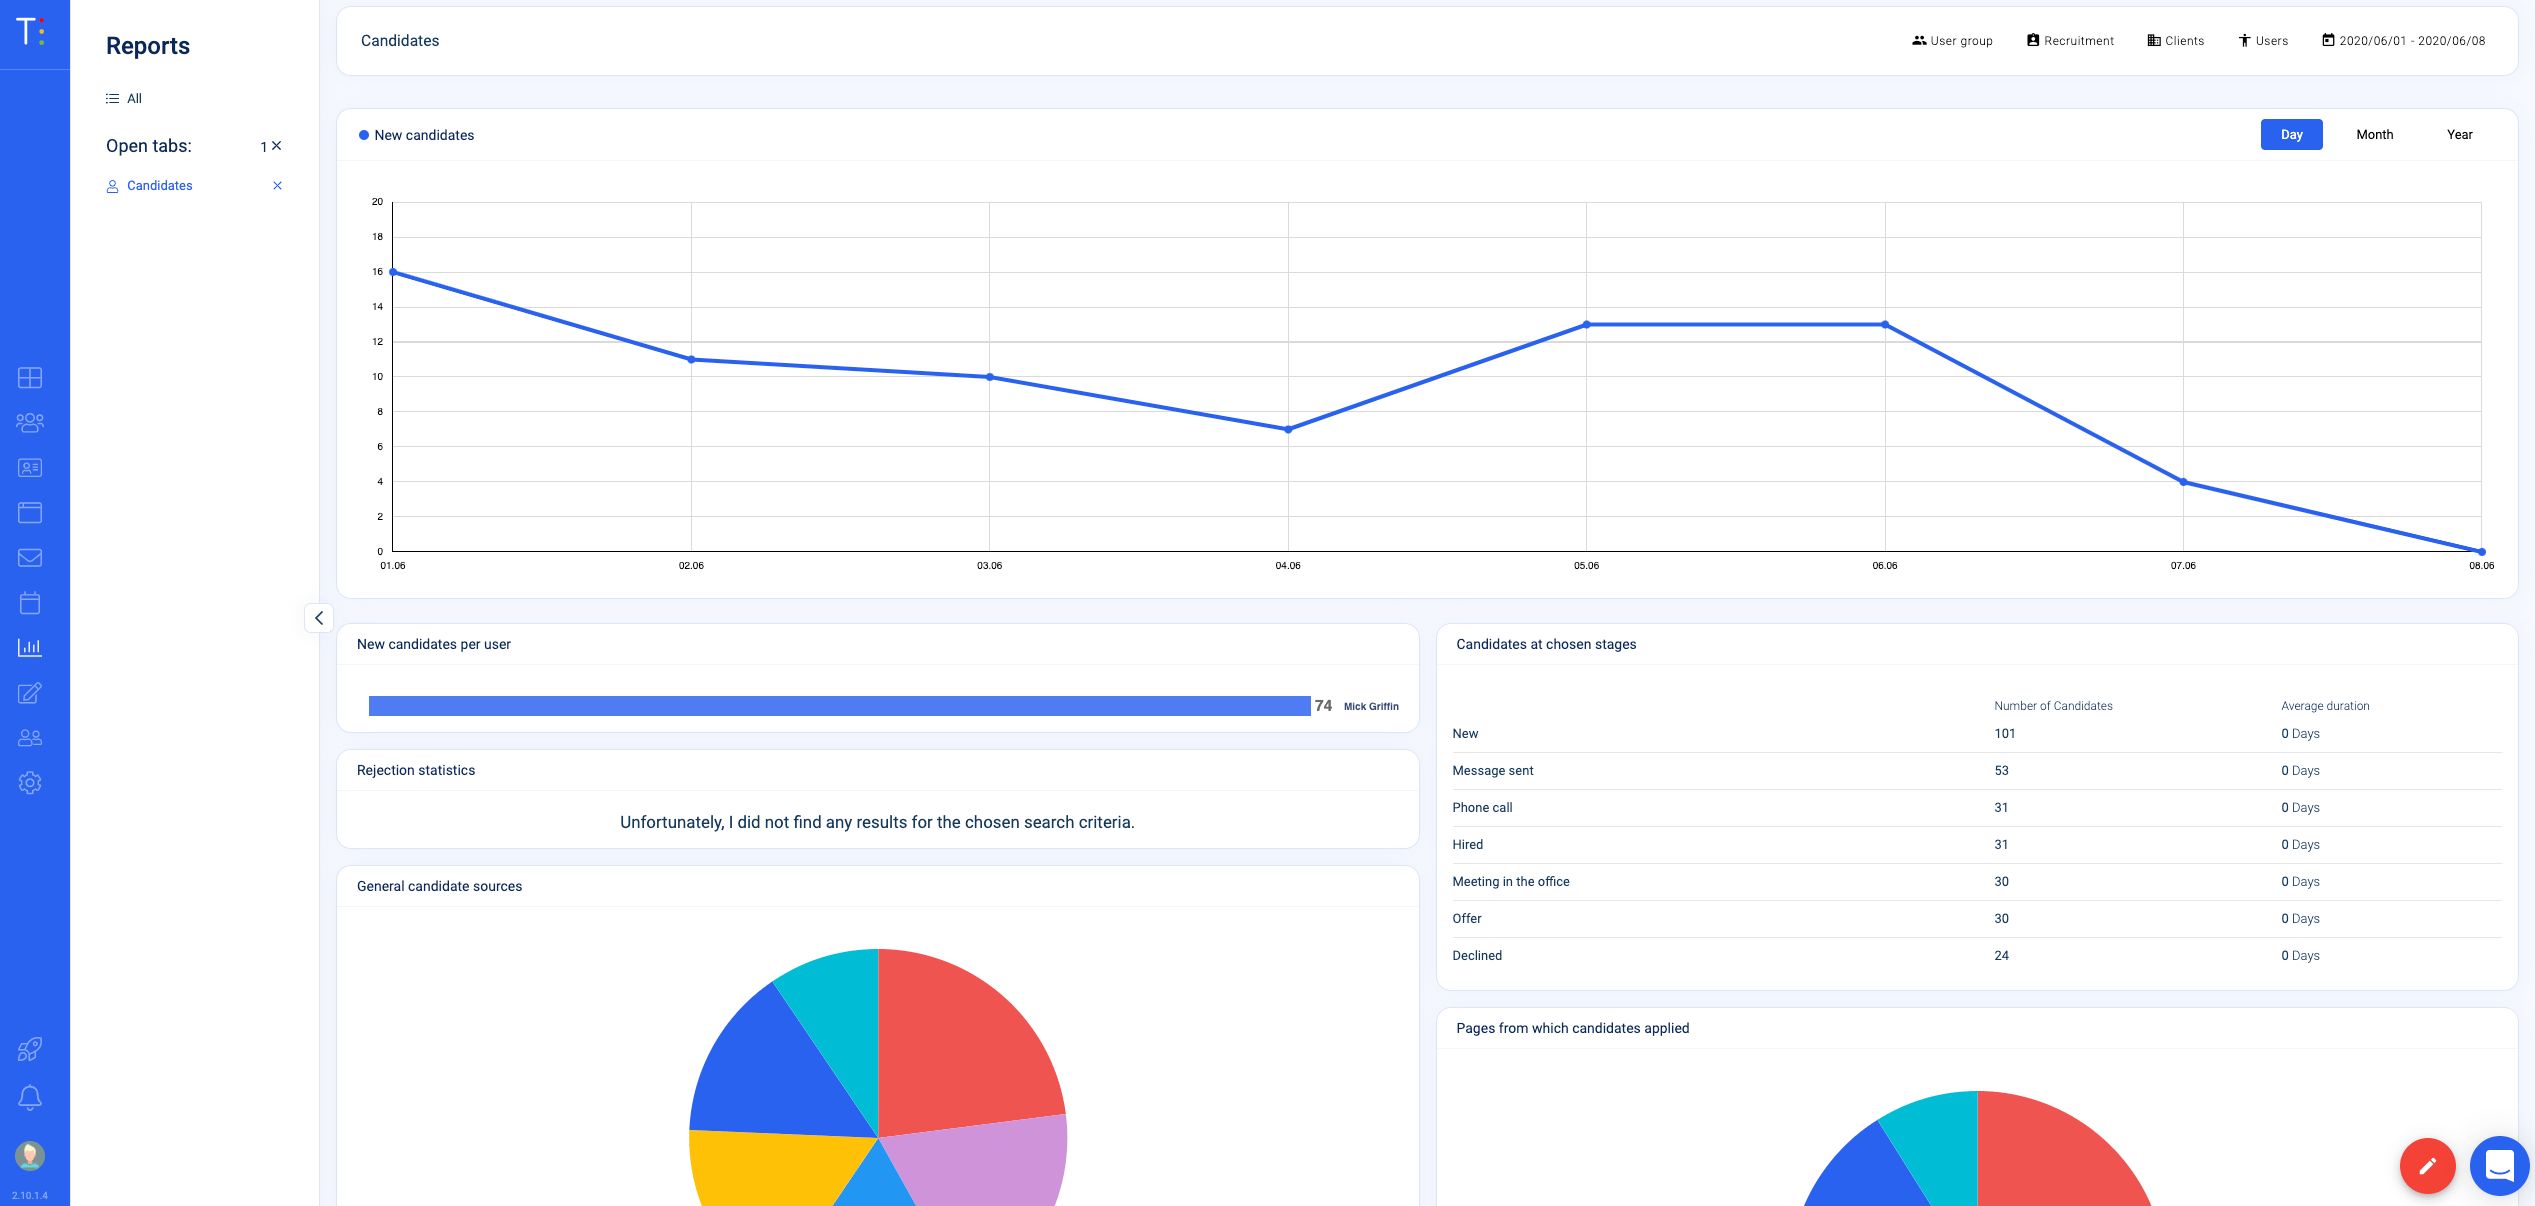The height and width of the screenshot is (1206, 2535).
Task: Toggle the New candidates legend item
Action: pos(416,136)
